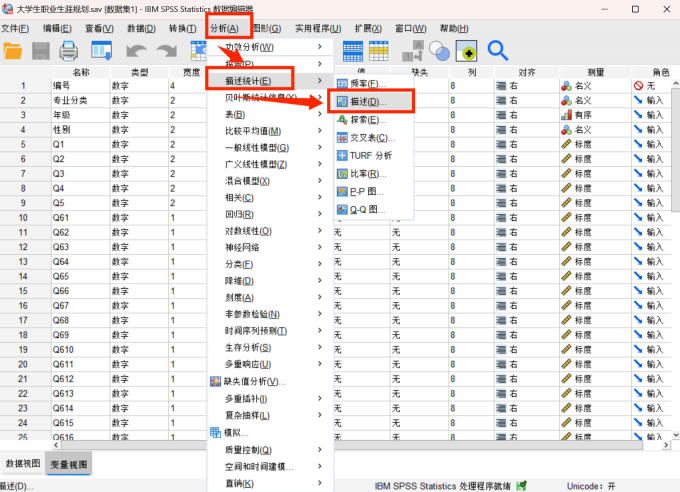The height and width of the screenshot is (492, 680).
Task: Click the Open data document folder icon
Action: pyautogui.click(x=14, y=50)
